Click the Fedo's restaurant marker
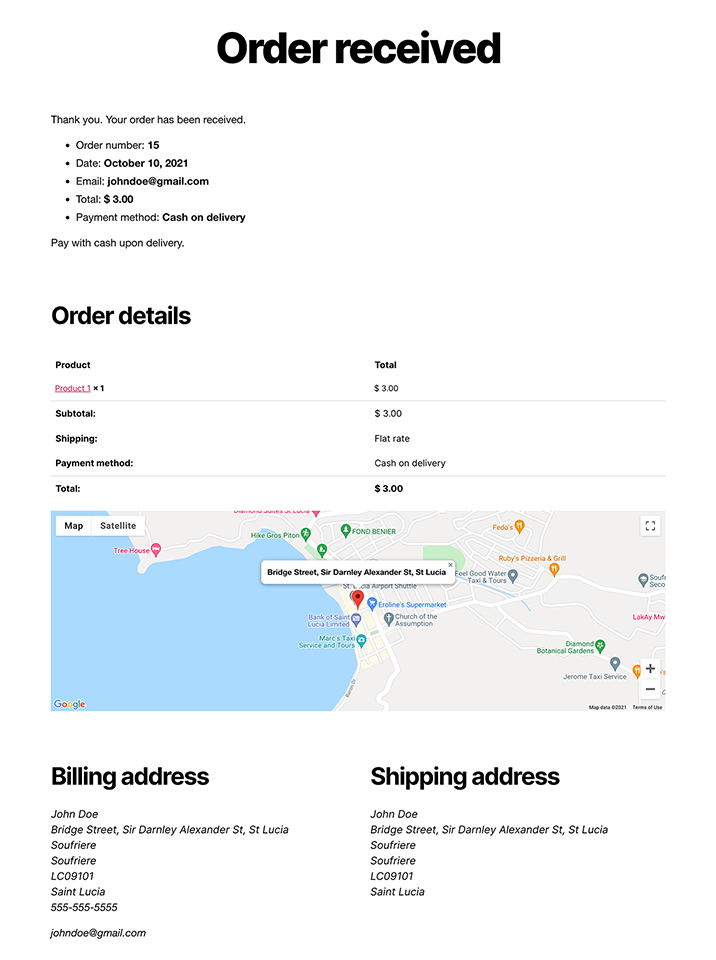Viewport: 716px width, 960px height. [519, 526]
